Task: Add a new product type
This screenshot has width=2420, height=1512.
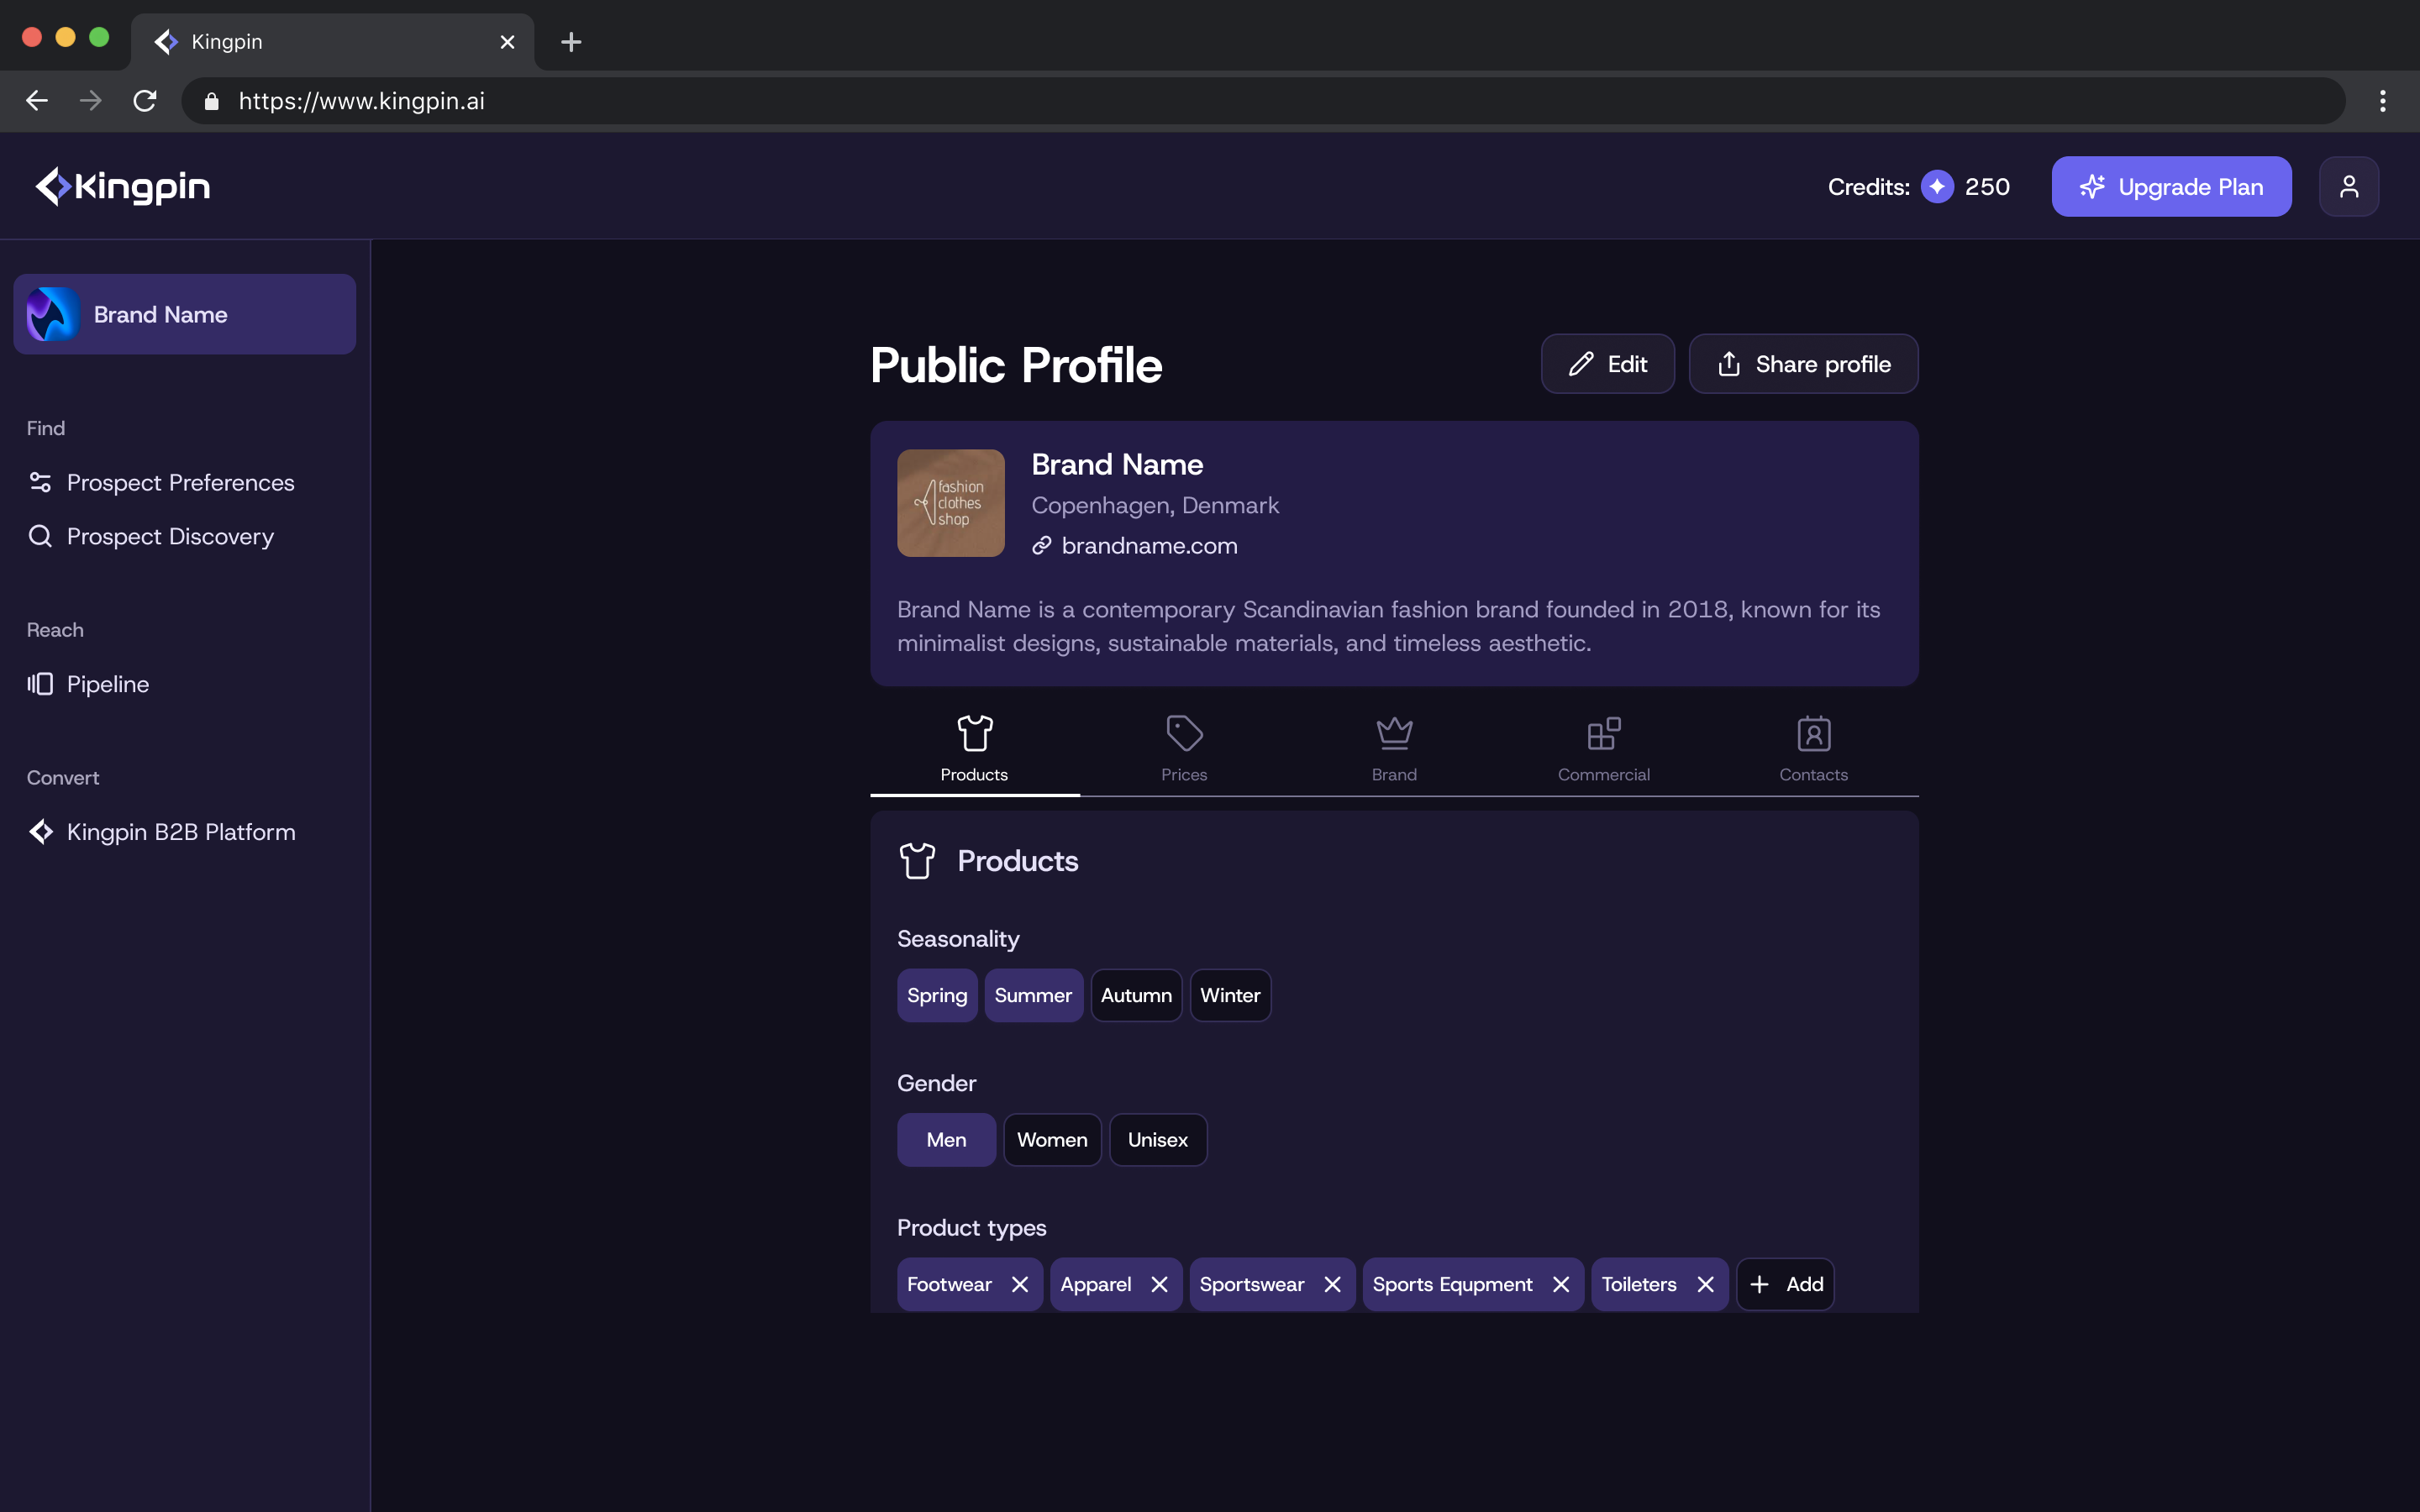Action: coord(1785,1284)
